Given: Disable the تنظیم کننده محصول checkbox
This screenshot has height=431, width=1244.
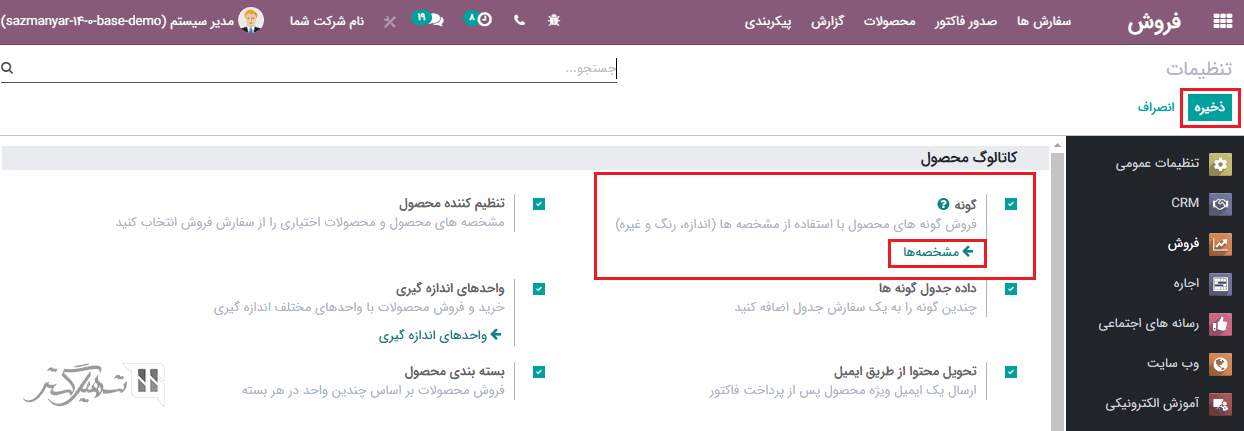Looking at the screenshot, I should tap(539, 204).
